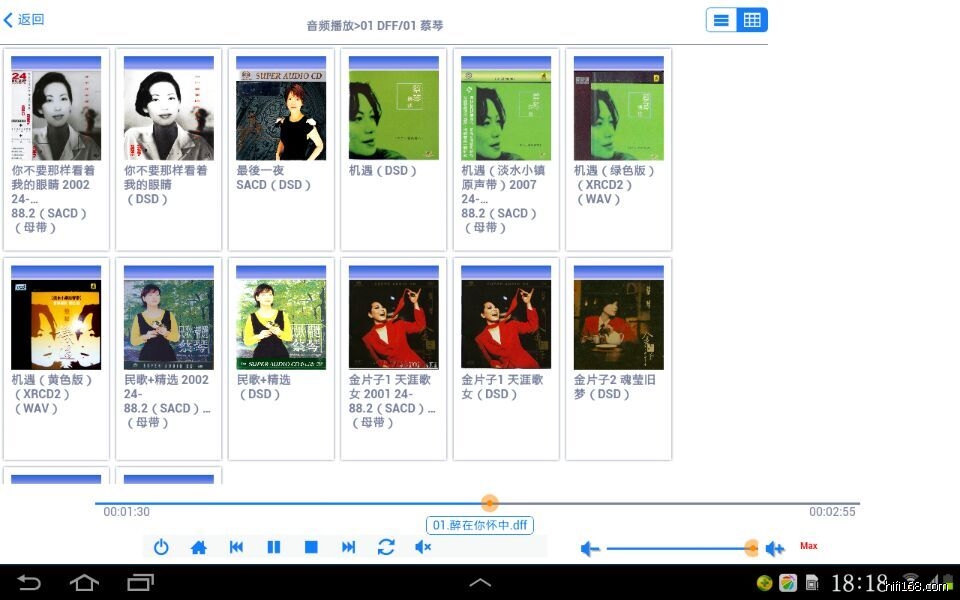Expand the Android bottom bar up-chevron
The height and width of the screenshot is (600, 960).
tap(480, 582)
